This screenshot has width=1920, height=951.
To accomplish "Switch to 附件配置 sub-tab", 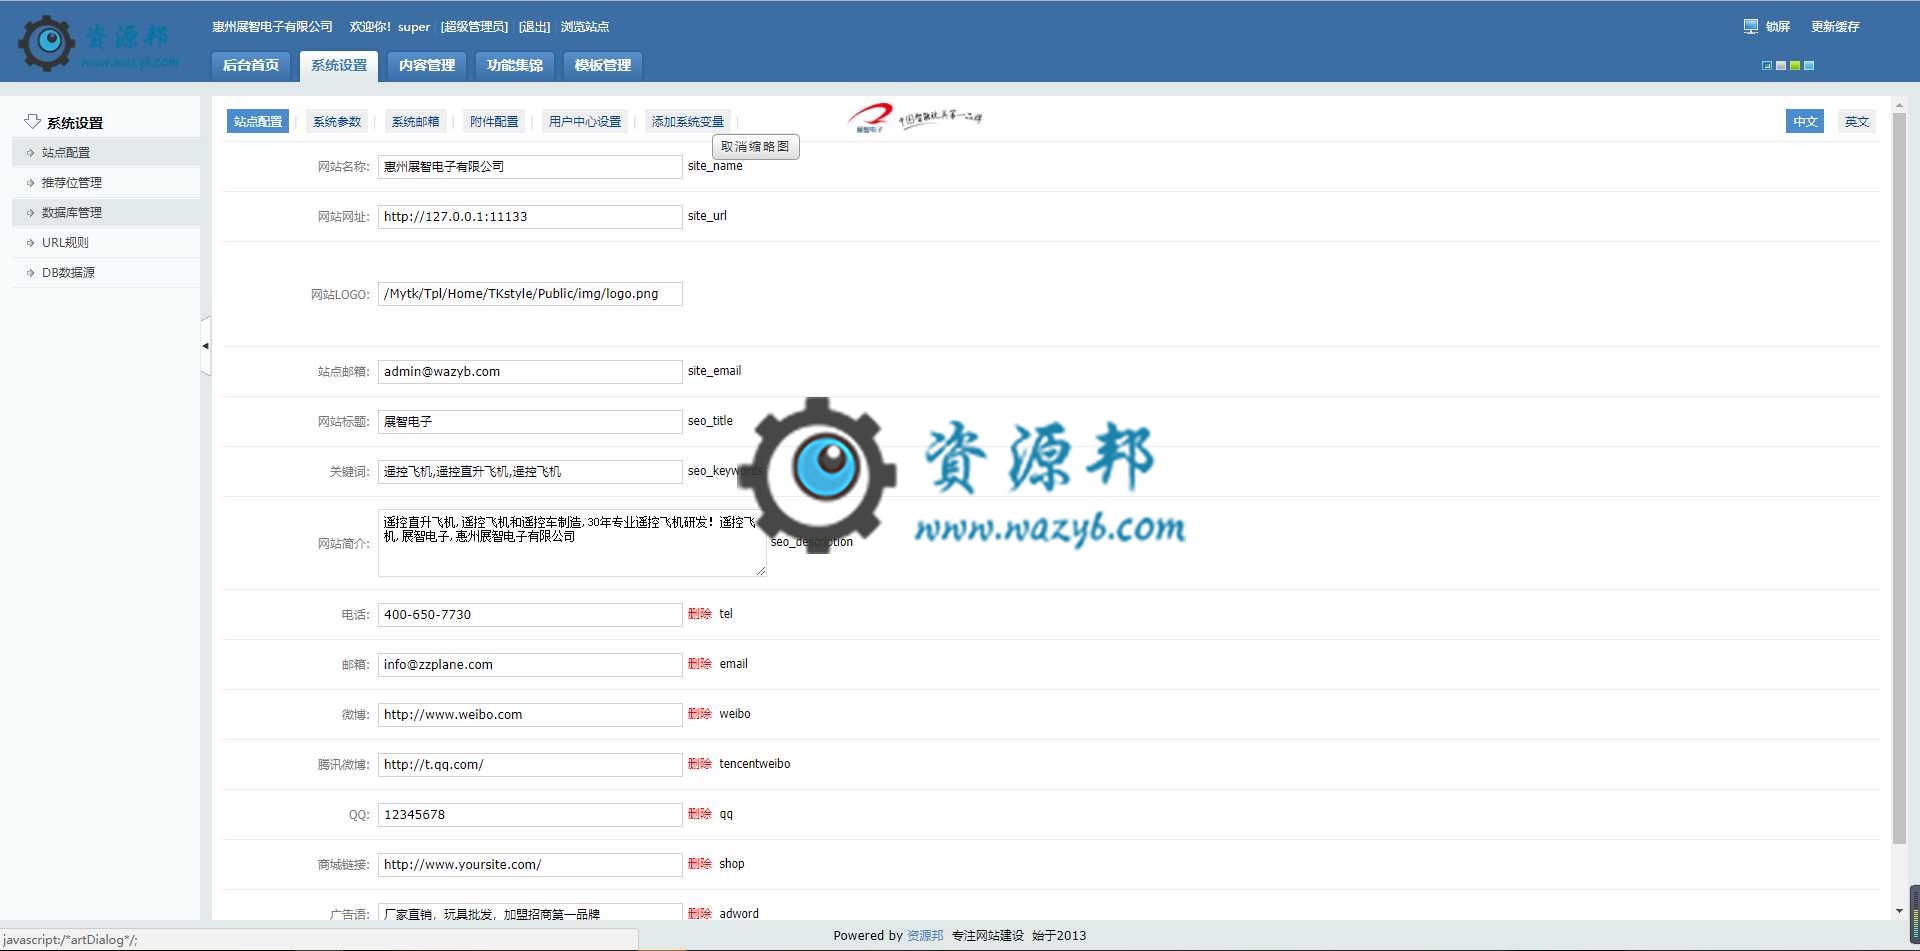I will click(x=494, y=121).
